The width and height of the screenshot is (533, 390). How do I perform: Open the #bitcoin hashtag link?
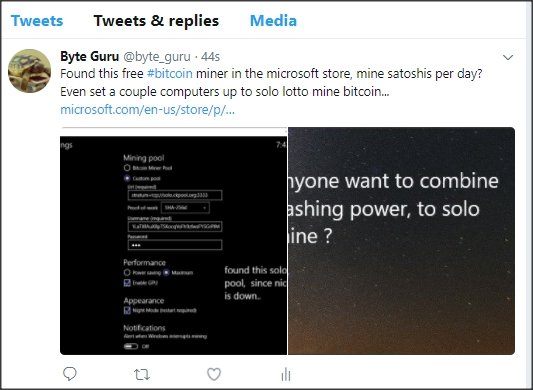pyautogui.click(x=170, y=73)
